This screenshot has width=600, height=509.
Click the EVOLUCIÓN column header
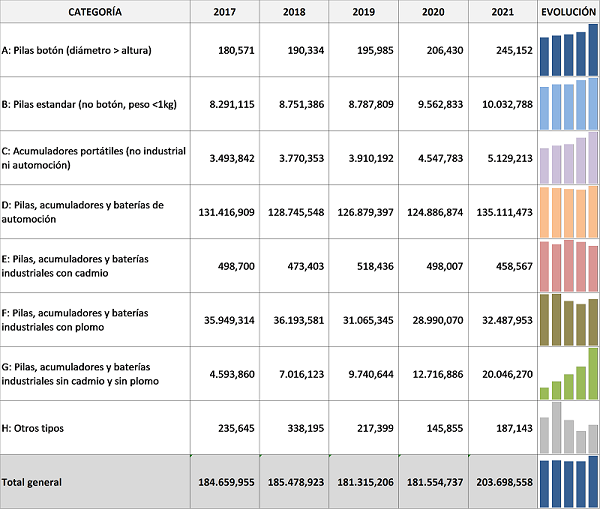[568, 12]
